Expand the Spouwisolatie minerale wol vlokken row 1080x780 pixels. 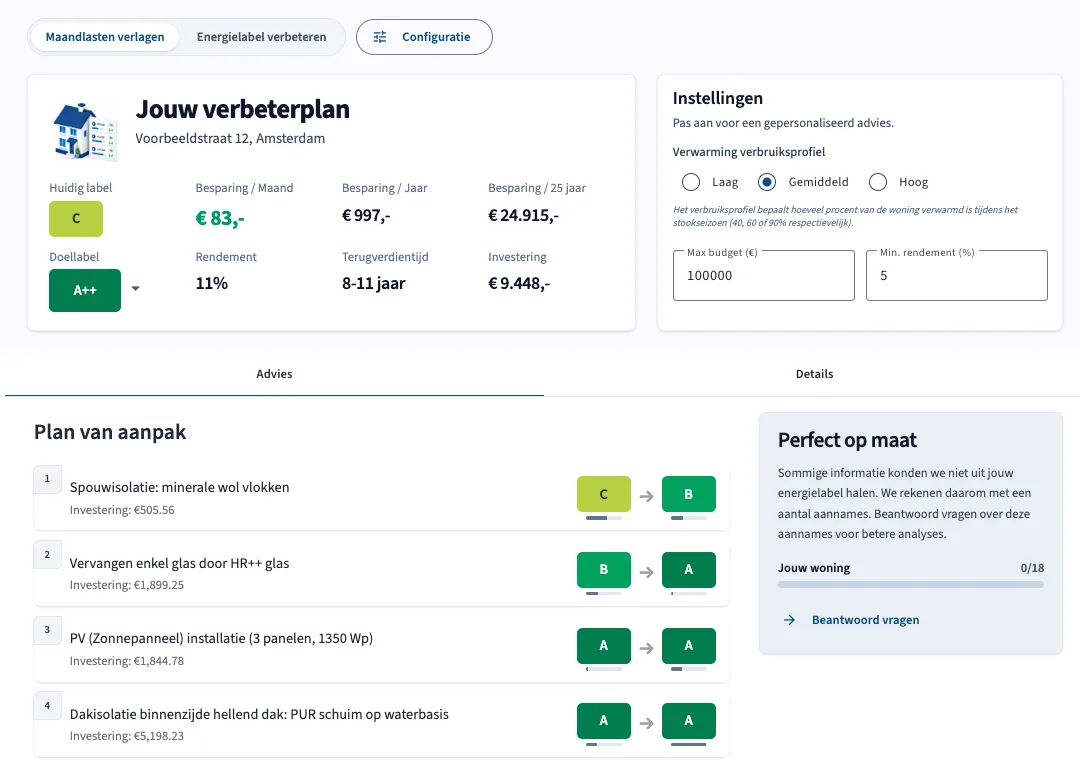[382, 498]
